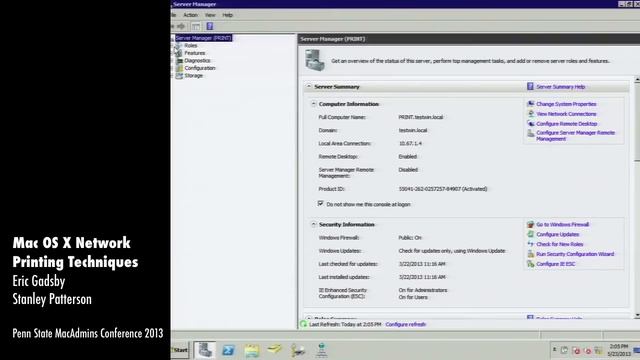
Task: Click the large server overview icon
Action: [x=315, y=60]
